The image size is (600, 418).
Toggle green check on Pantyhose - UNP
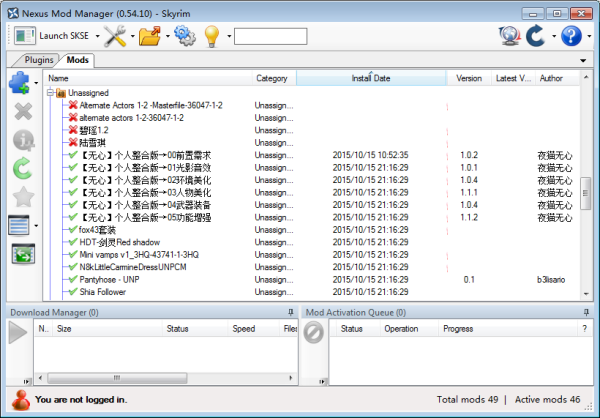tap(73, 279)
